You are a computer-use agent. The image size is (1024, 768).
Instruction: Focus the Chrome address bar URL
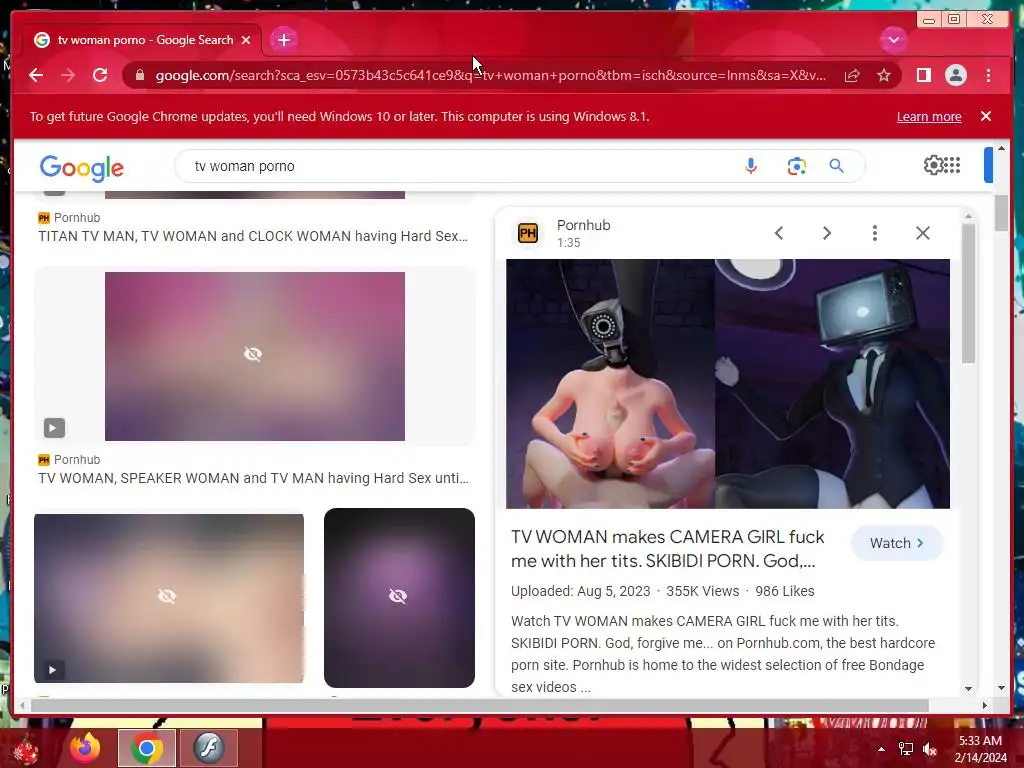491,76
